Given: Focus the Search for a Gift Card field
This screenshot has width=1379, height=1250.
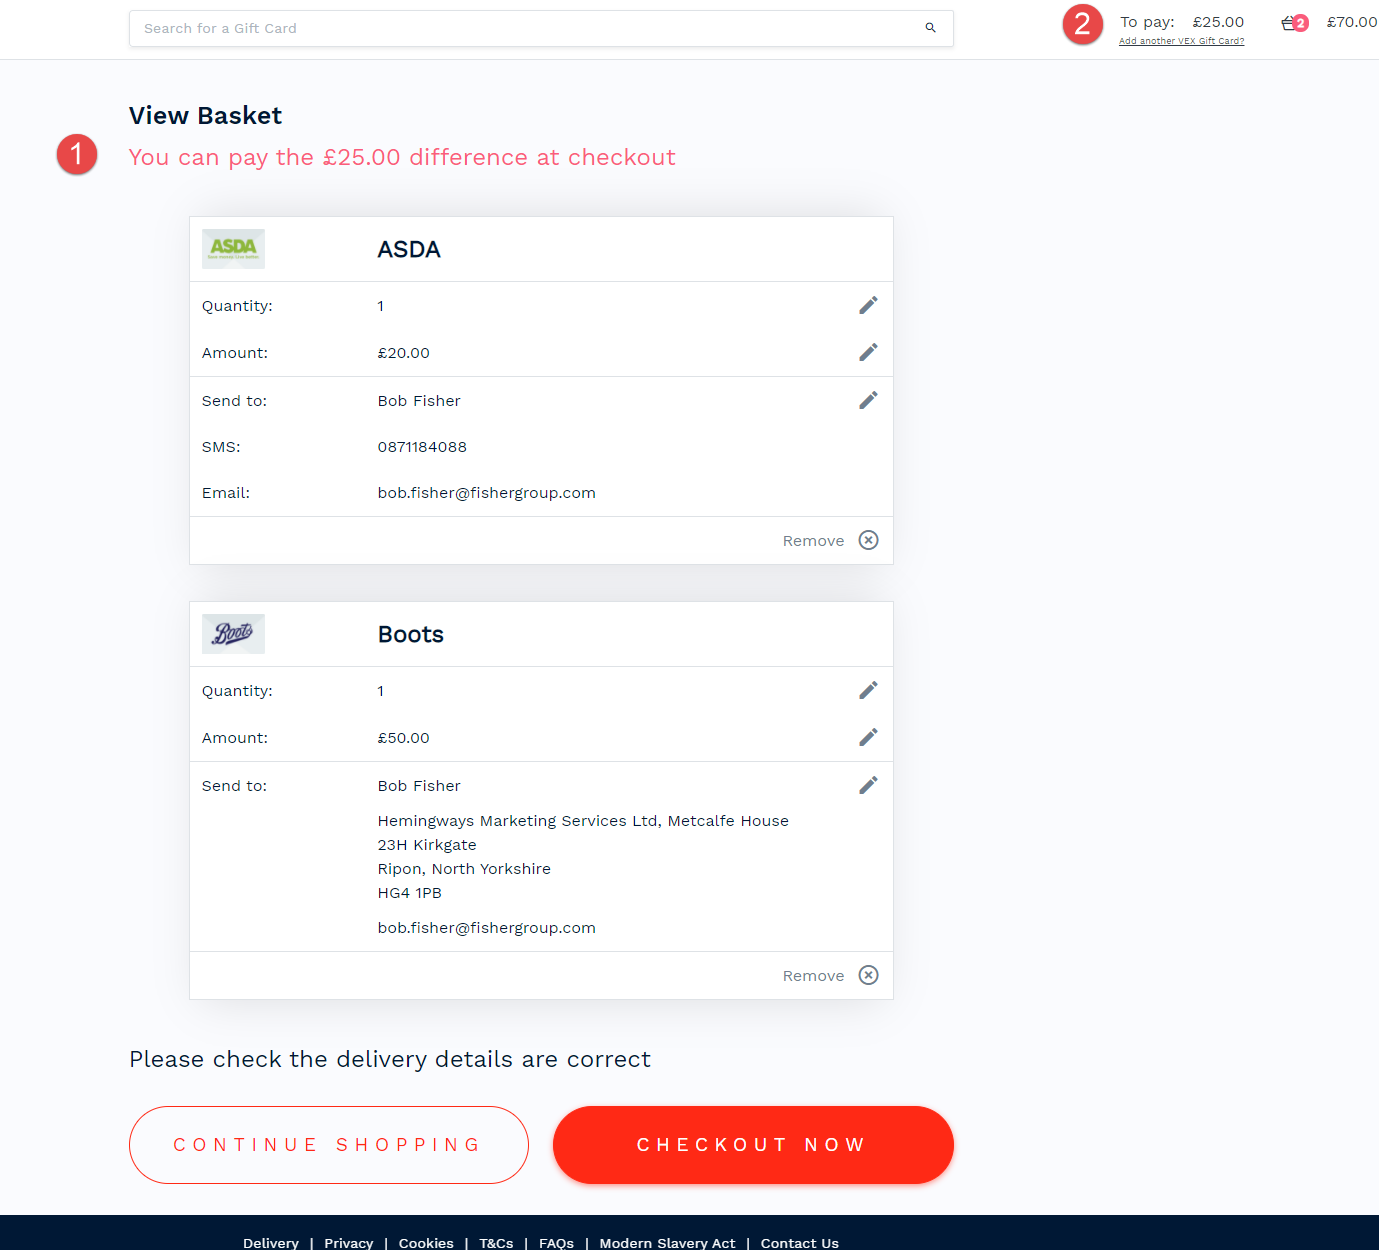Looking at the screenshot, I should click(x=520, y=28).
